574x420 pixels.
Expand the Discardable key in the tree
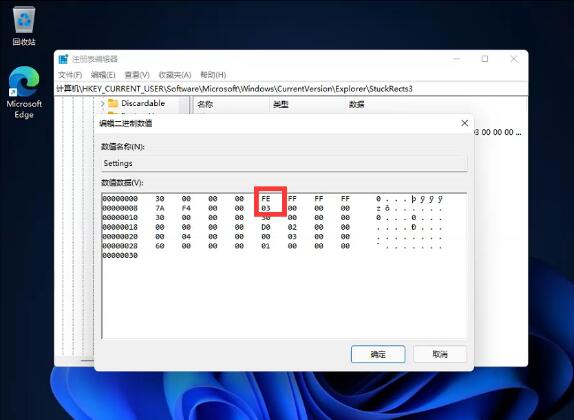click(x=102, y=104)
